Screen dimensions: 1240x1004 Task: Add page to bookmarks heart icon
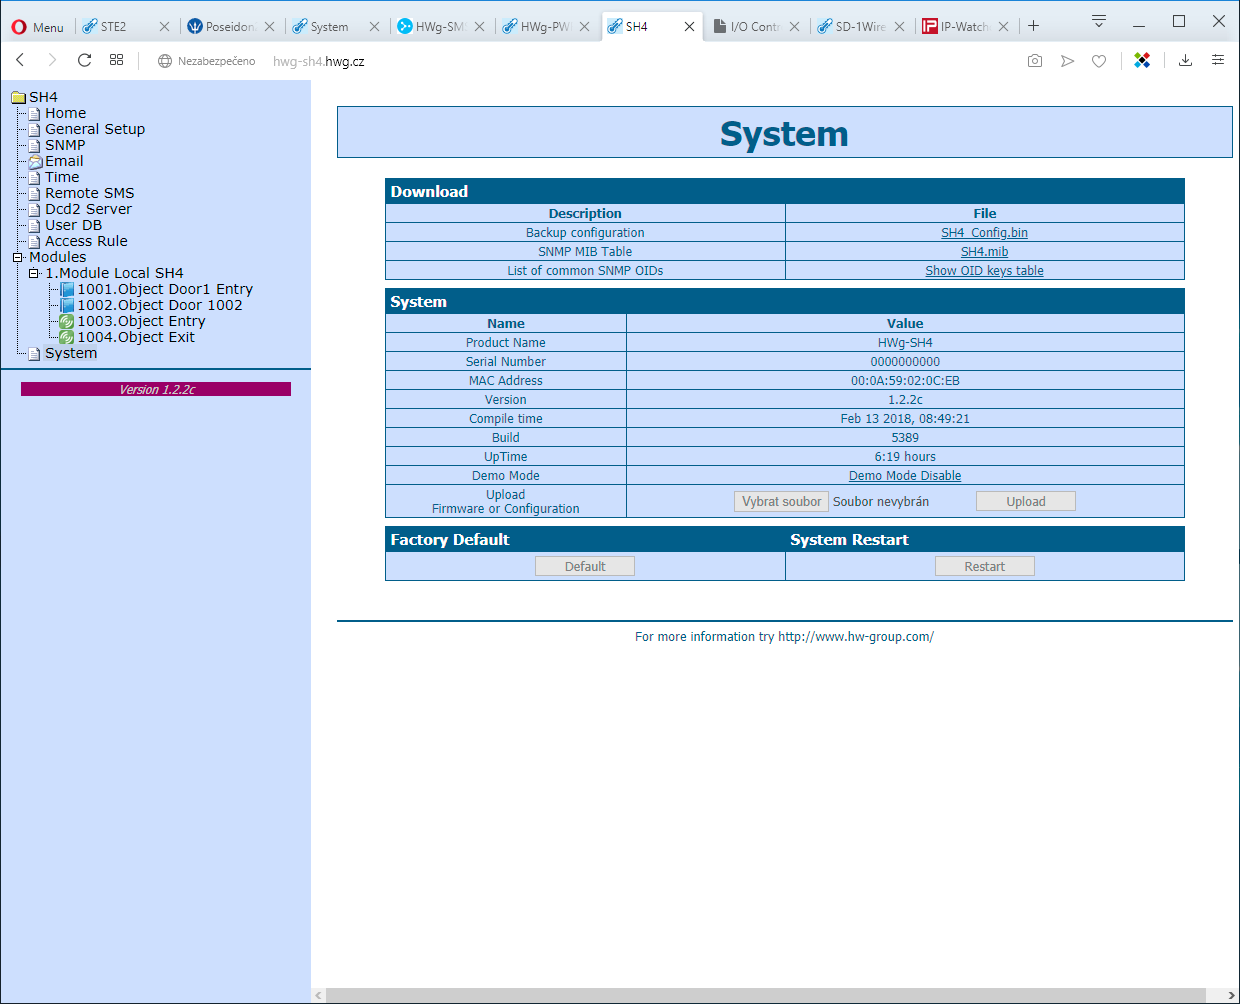pyautogui.click(x=1099, y=61)
